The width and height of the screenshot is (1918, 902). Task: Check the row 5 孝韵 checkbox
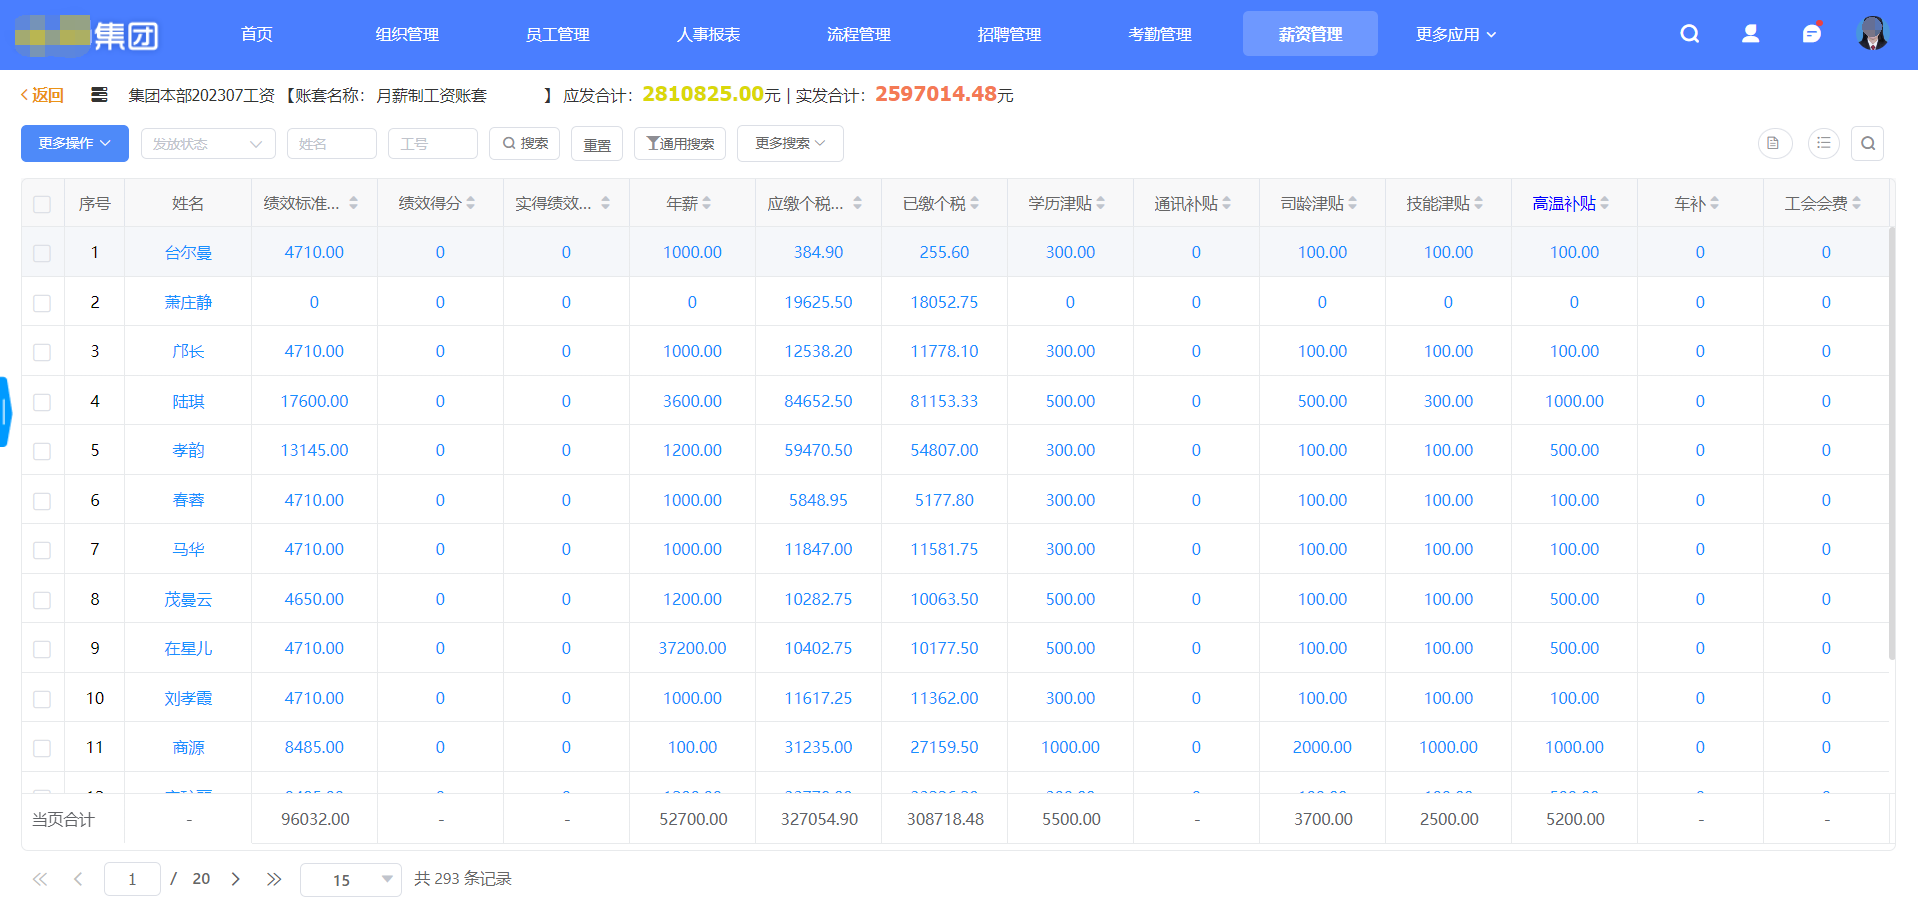coord(42,451)
